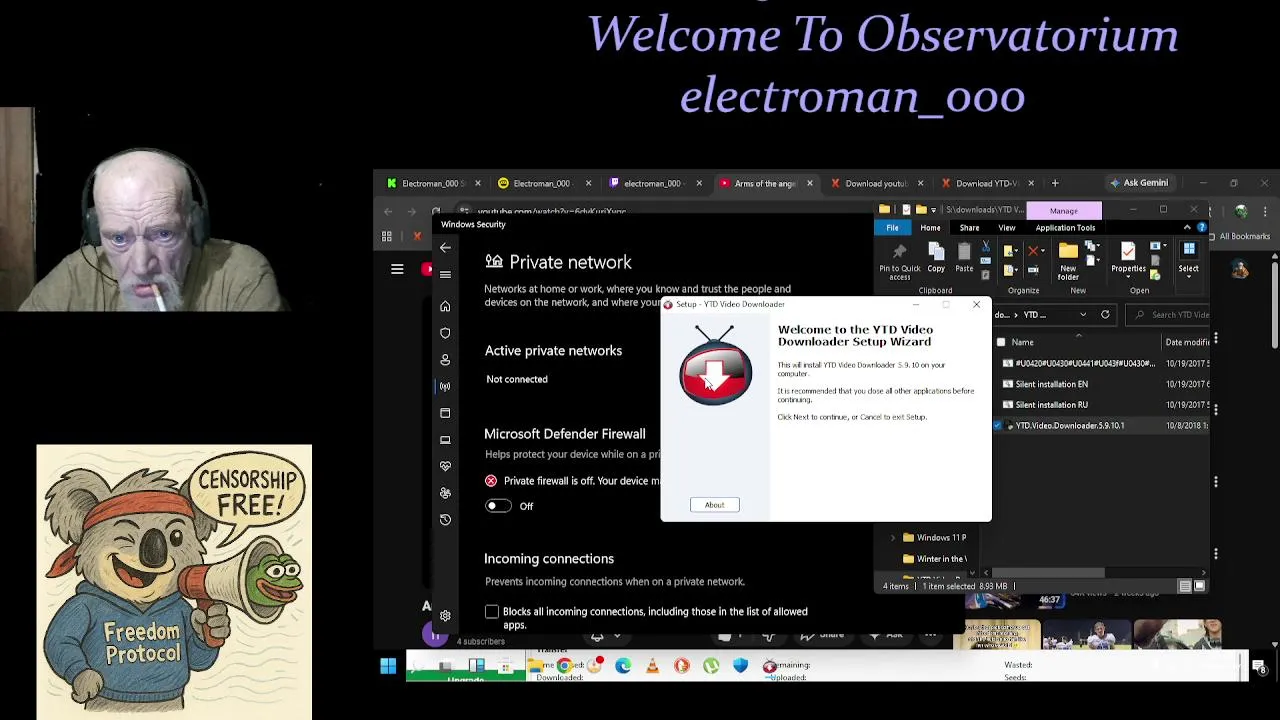Open Protection history sidebar icon
This screenshot has height=720, width=1280.
(x=445, y=520)
